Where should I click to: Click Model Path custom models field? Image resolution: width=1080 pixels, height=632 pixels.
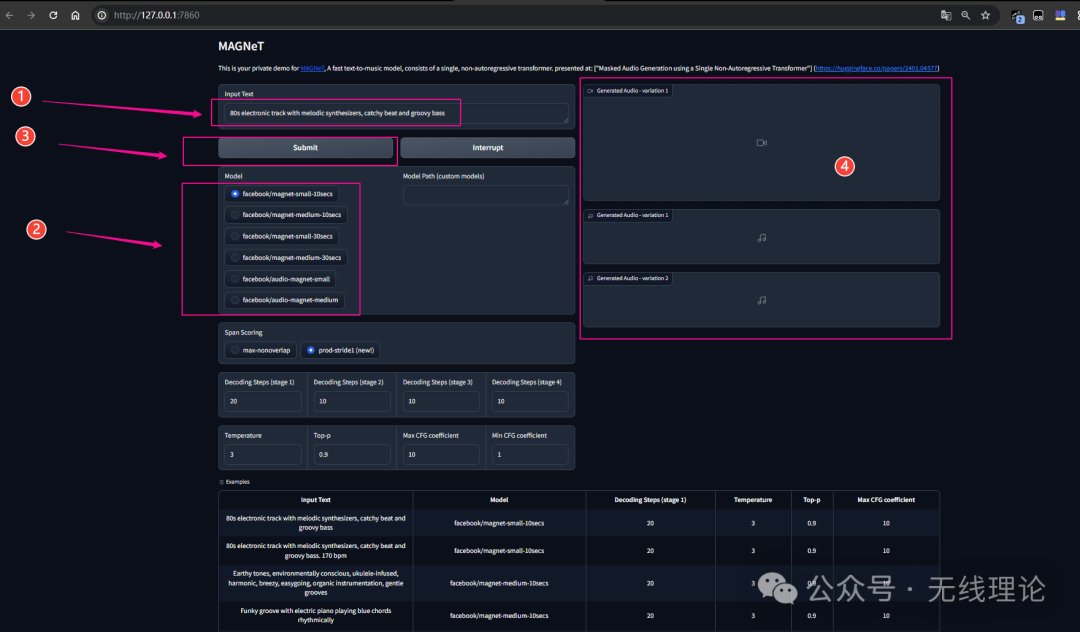[486, 195]
